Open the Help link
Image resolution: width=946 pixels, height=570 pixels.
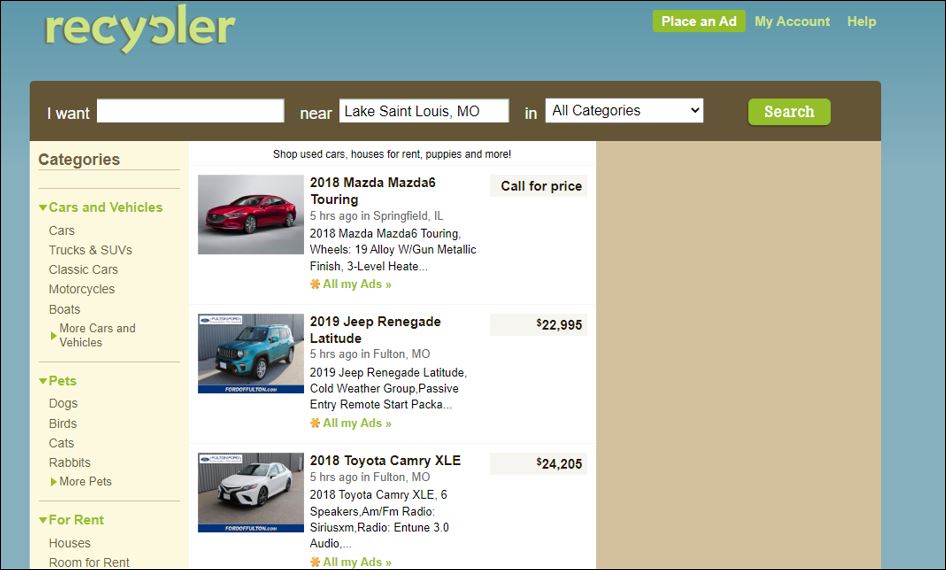click(862, 22)
